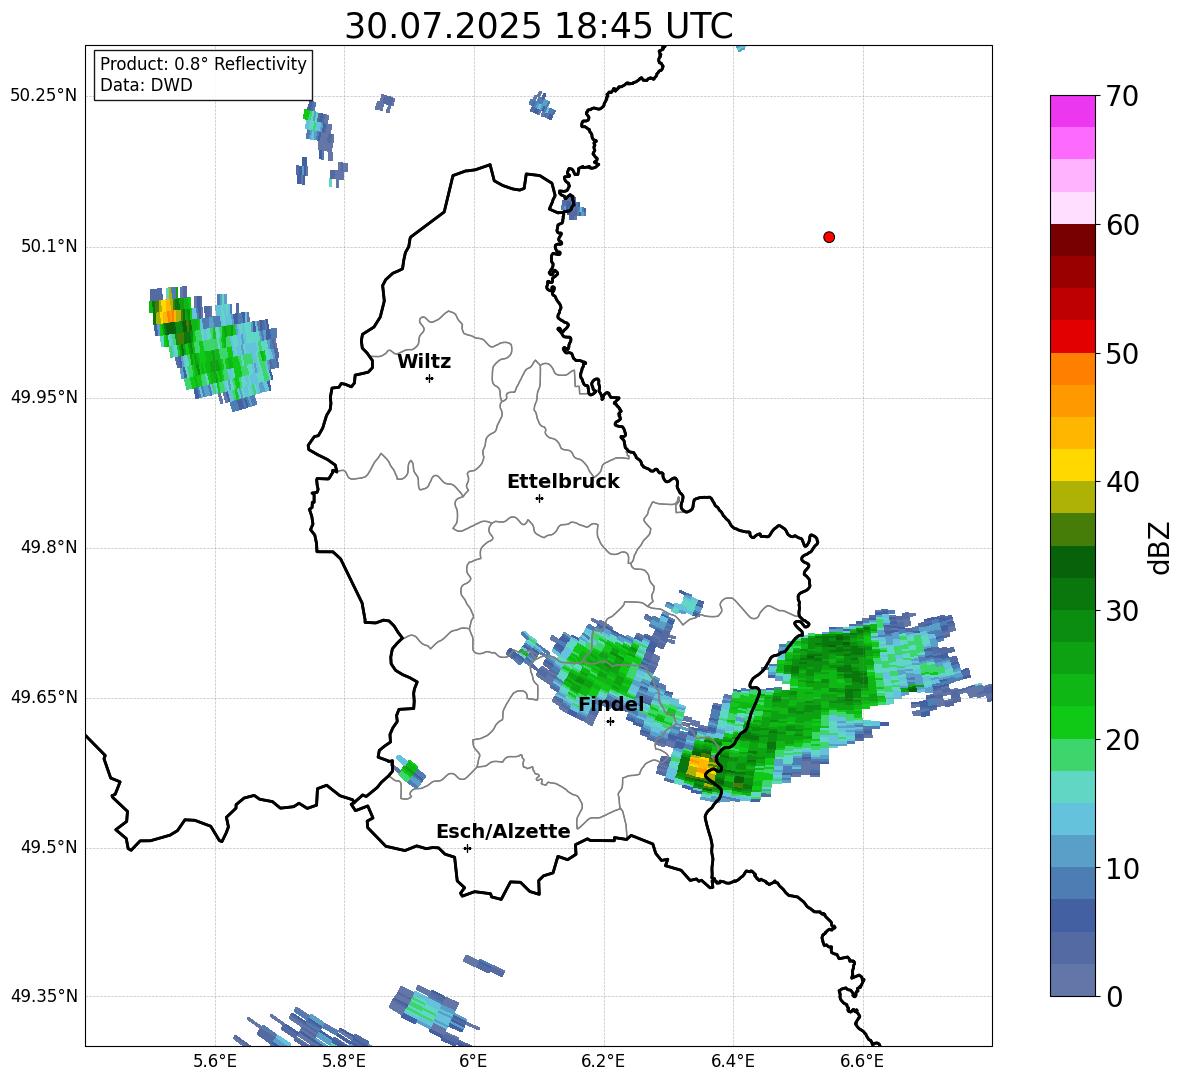Click the 49.8°N latitude label
Viewport: 1184px width, 1081px height.
[49, 547]
